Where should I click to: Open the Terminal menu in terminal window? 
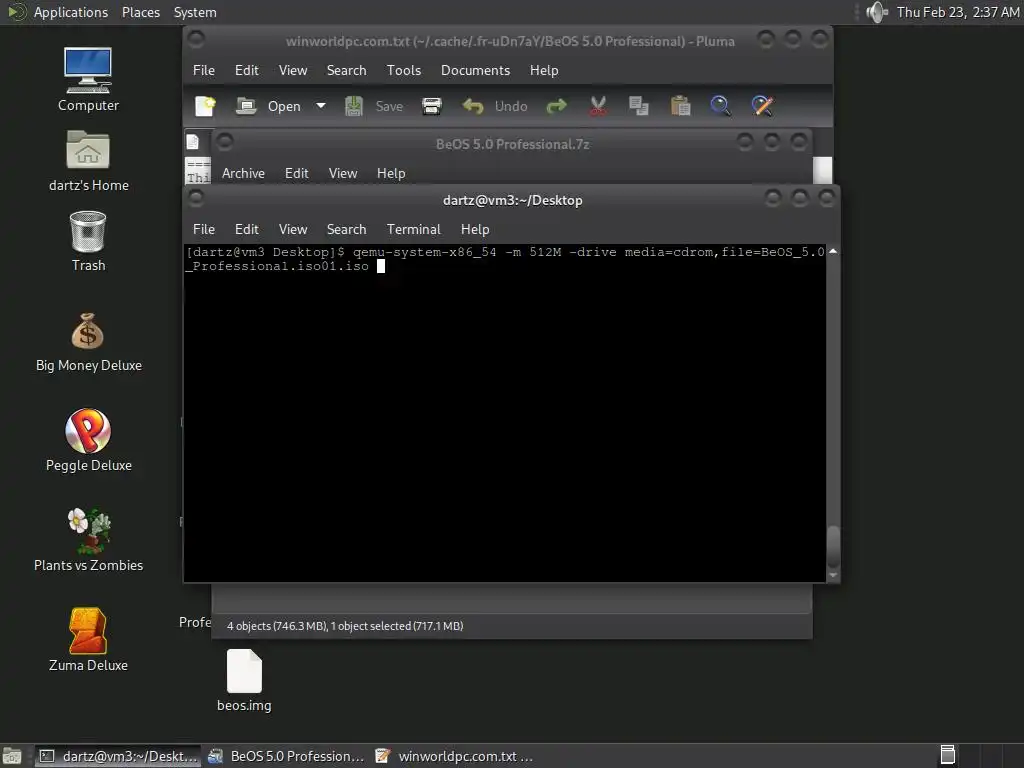(x=413, y=229)
